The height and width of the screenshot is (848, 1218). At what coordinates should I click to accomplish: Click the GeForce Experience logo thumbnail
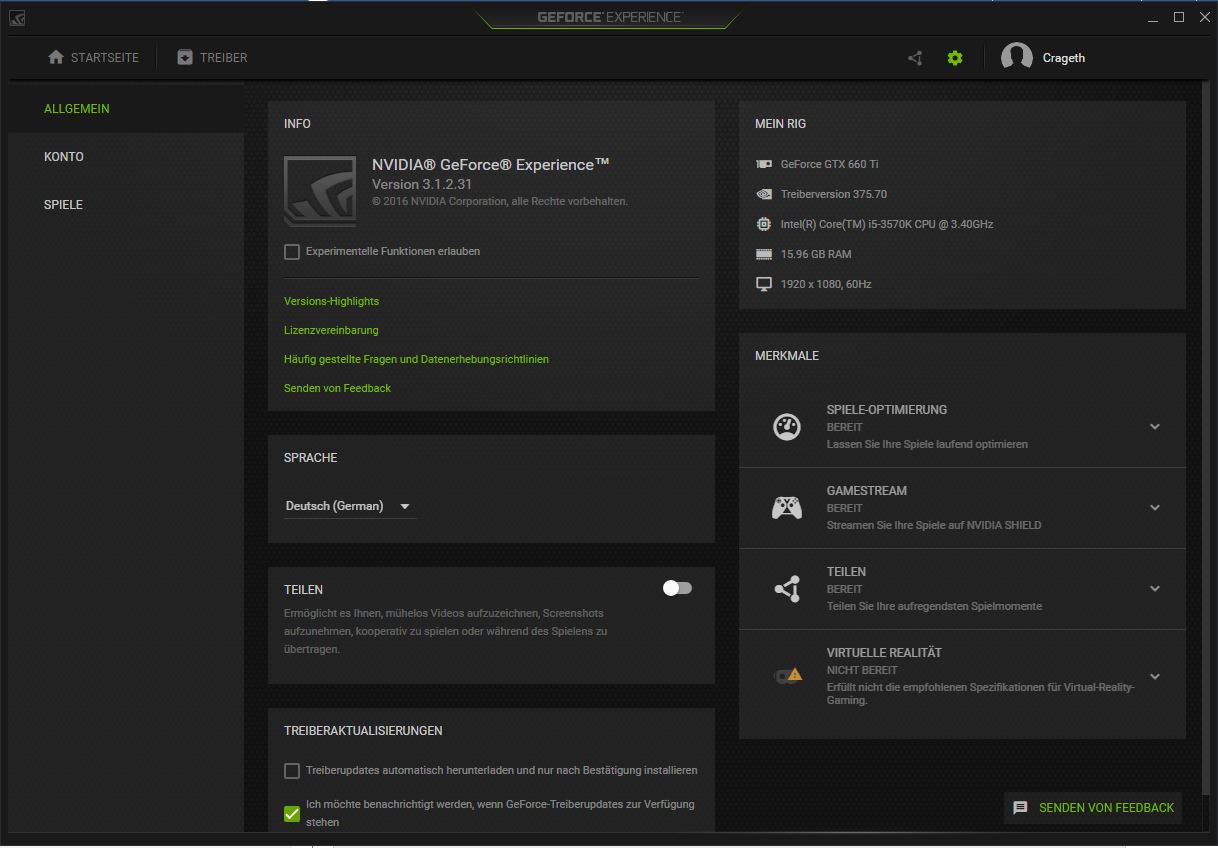tap(320, 192)
